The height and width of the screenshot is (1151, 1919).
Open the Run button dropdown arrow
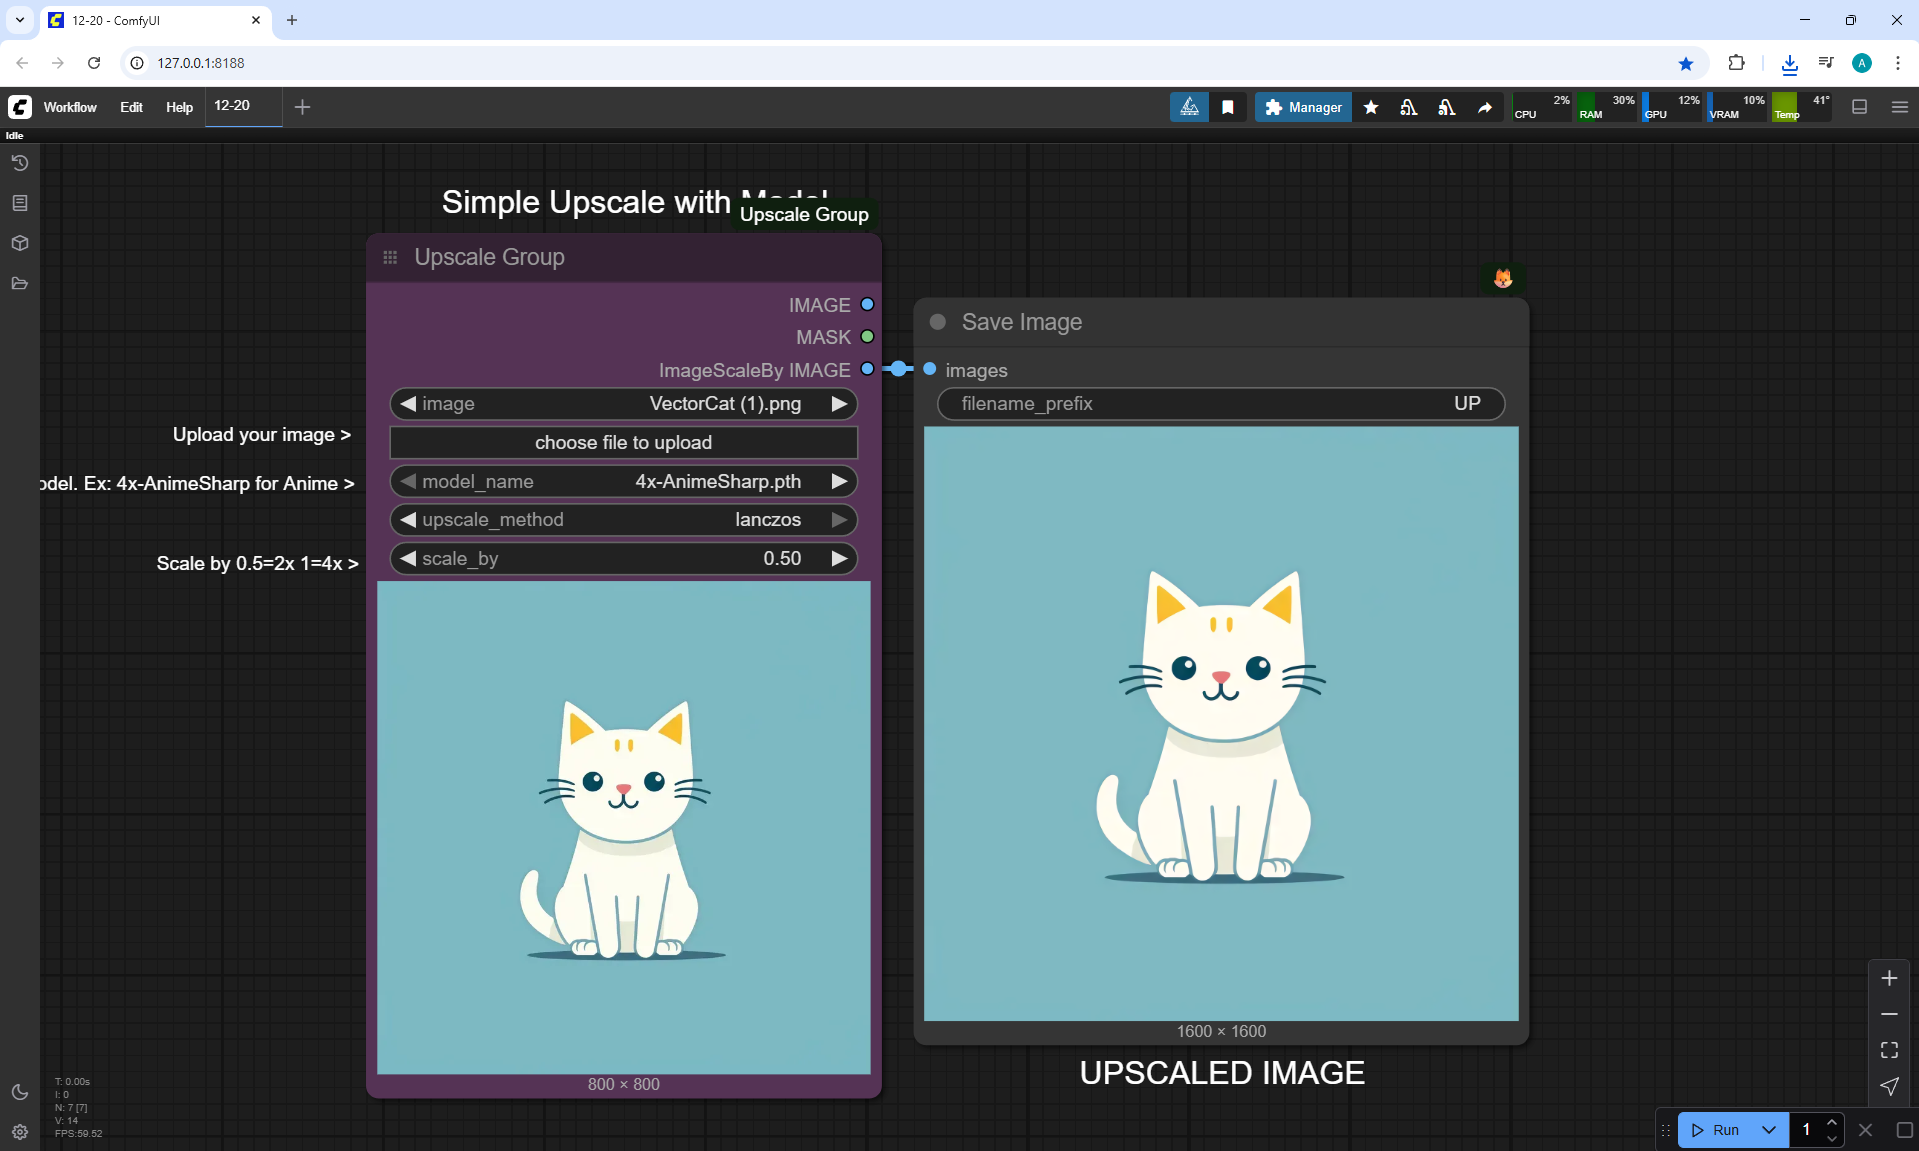pos(1769,1130)
